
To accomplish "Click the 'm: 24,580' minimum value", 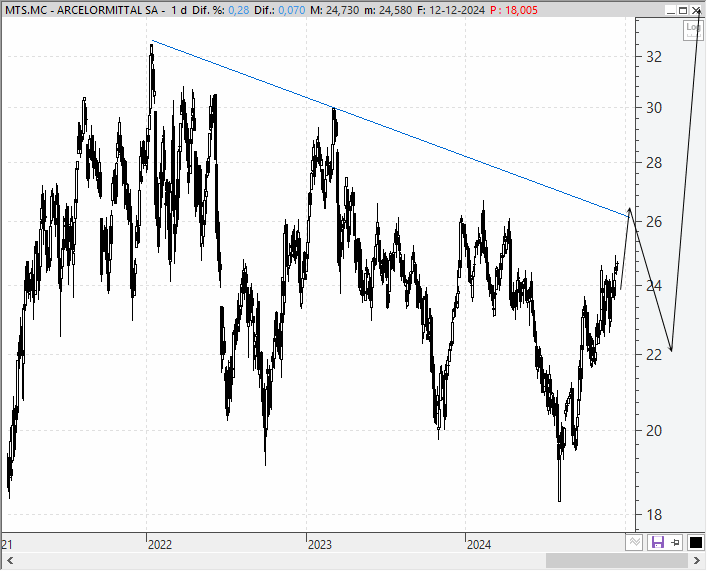I will pyautogui.click(x=388, y=10).
